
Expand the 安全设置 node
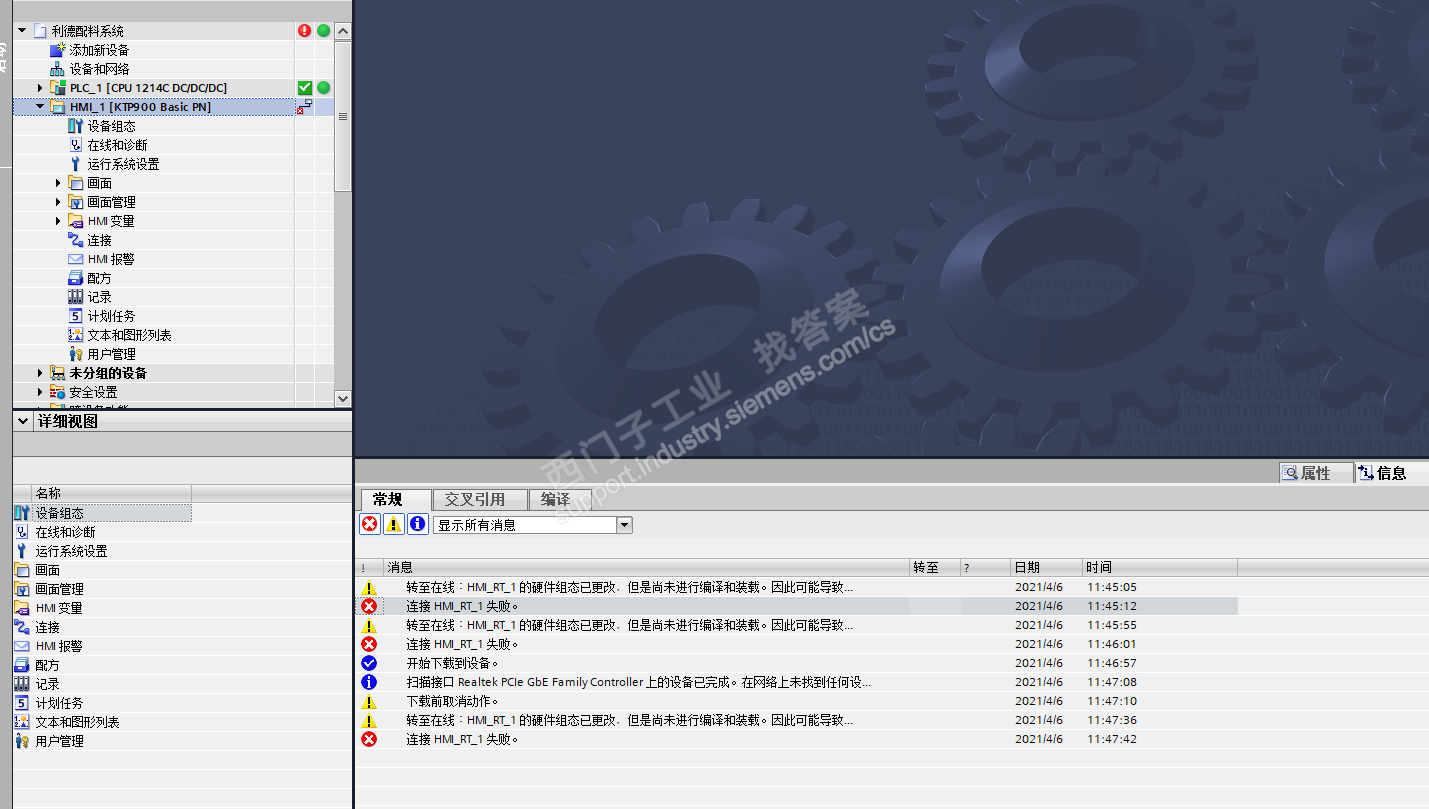pyautogui.click(x=40, y=392)
